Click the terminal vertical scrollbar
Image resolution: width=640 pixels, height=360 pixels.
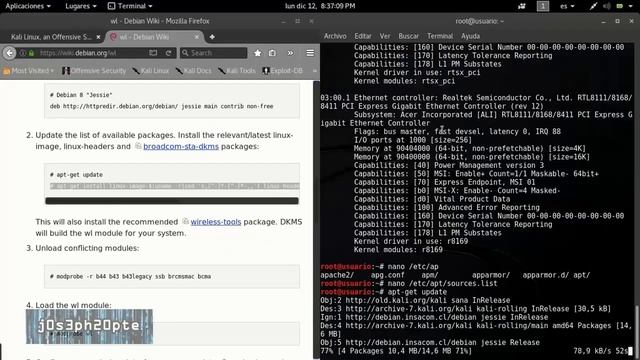(x=636, y=331)
